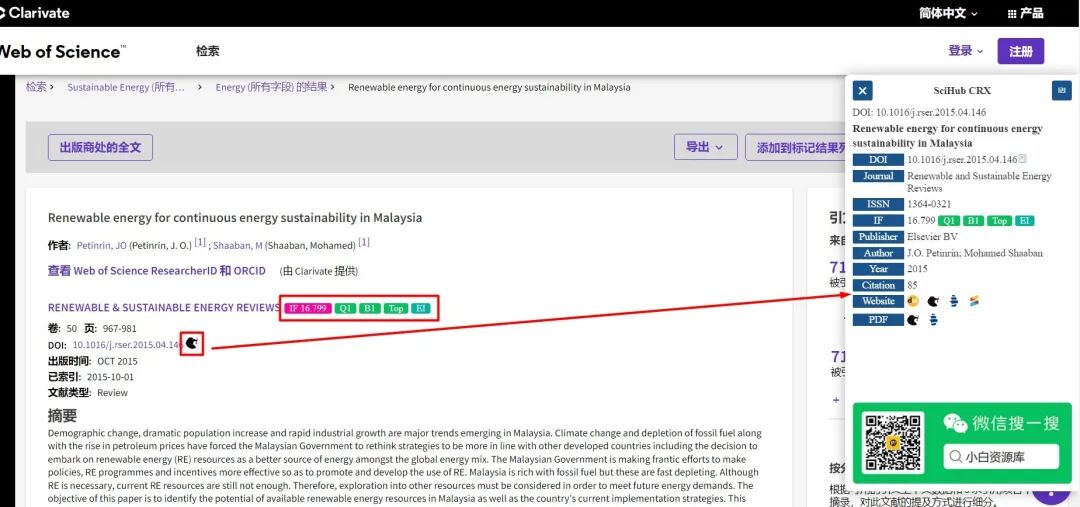Click the green Q1 badge beside journal title
Viewport: 1080px width, 507px height.
coord(345,308)
